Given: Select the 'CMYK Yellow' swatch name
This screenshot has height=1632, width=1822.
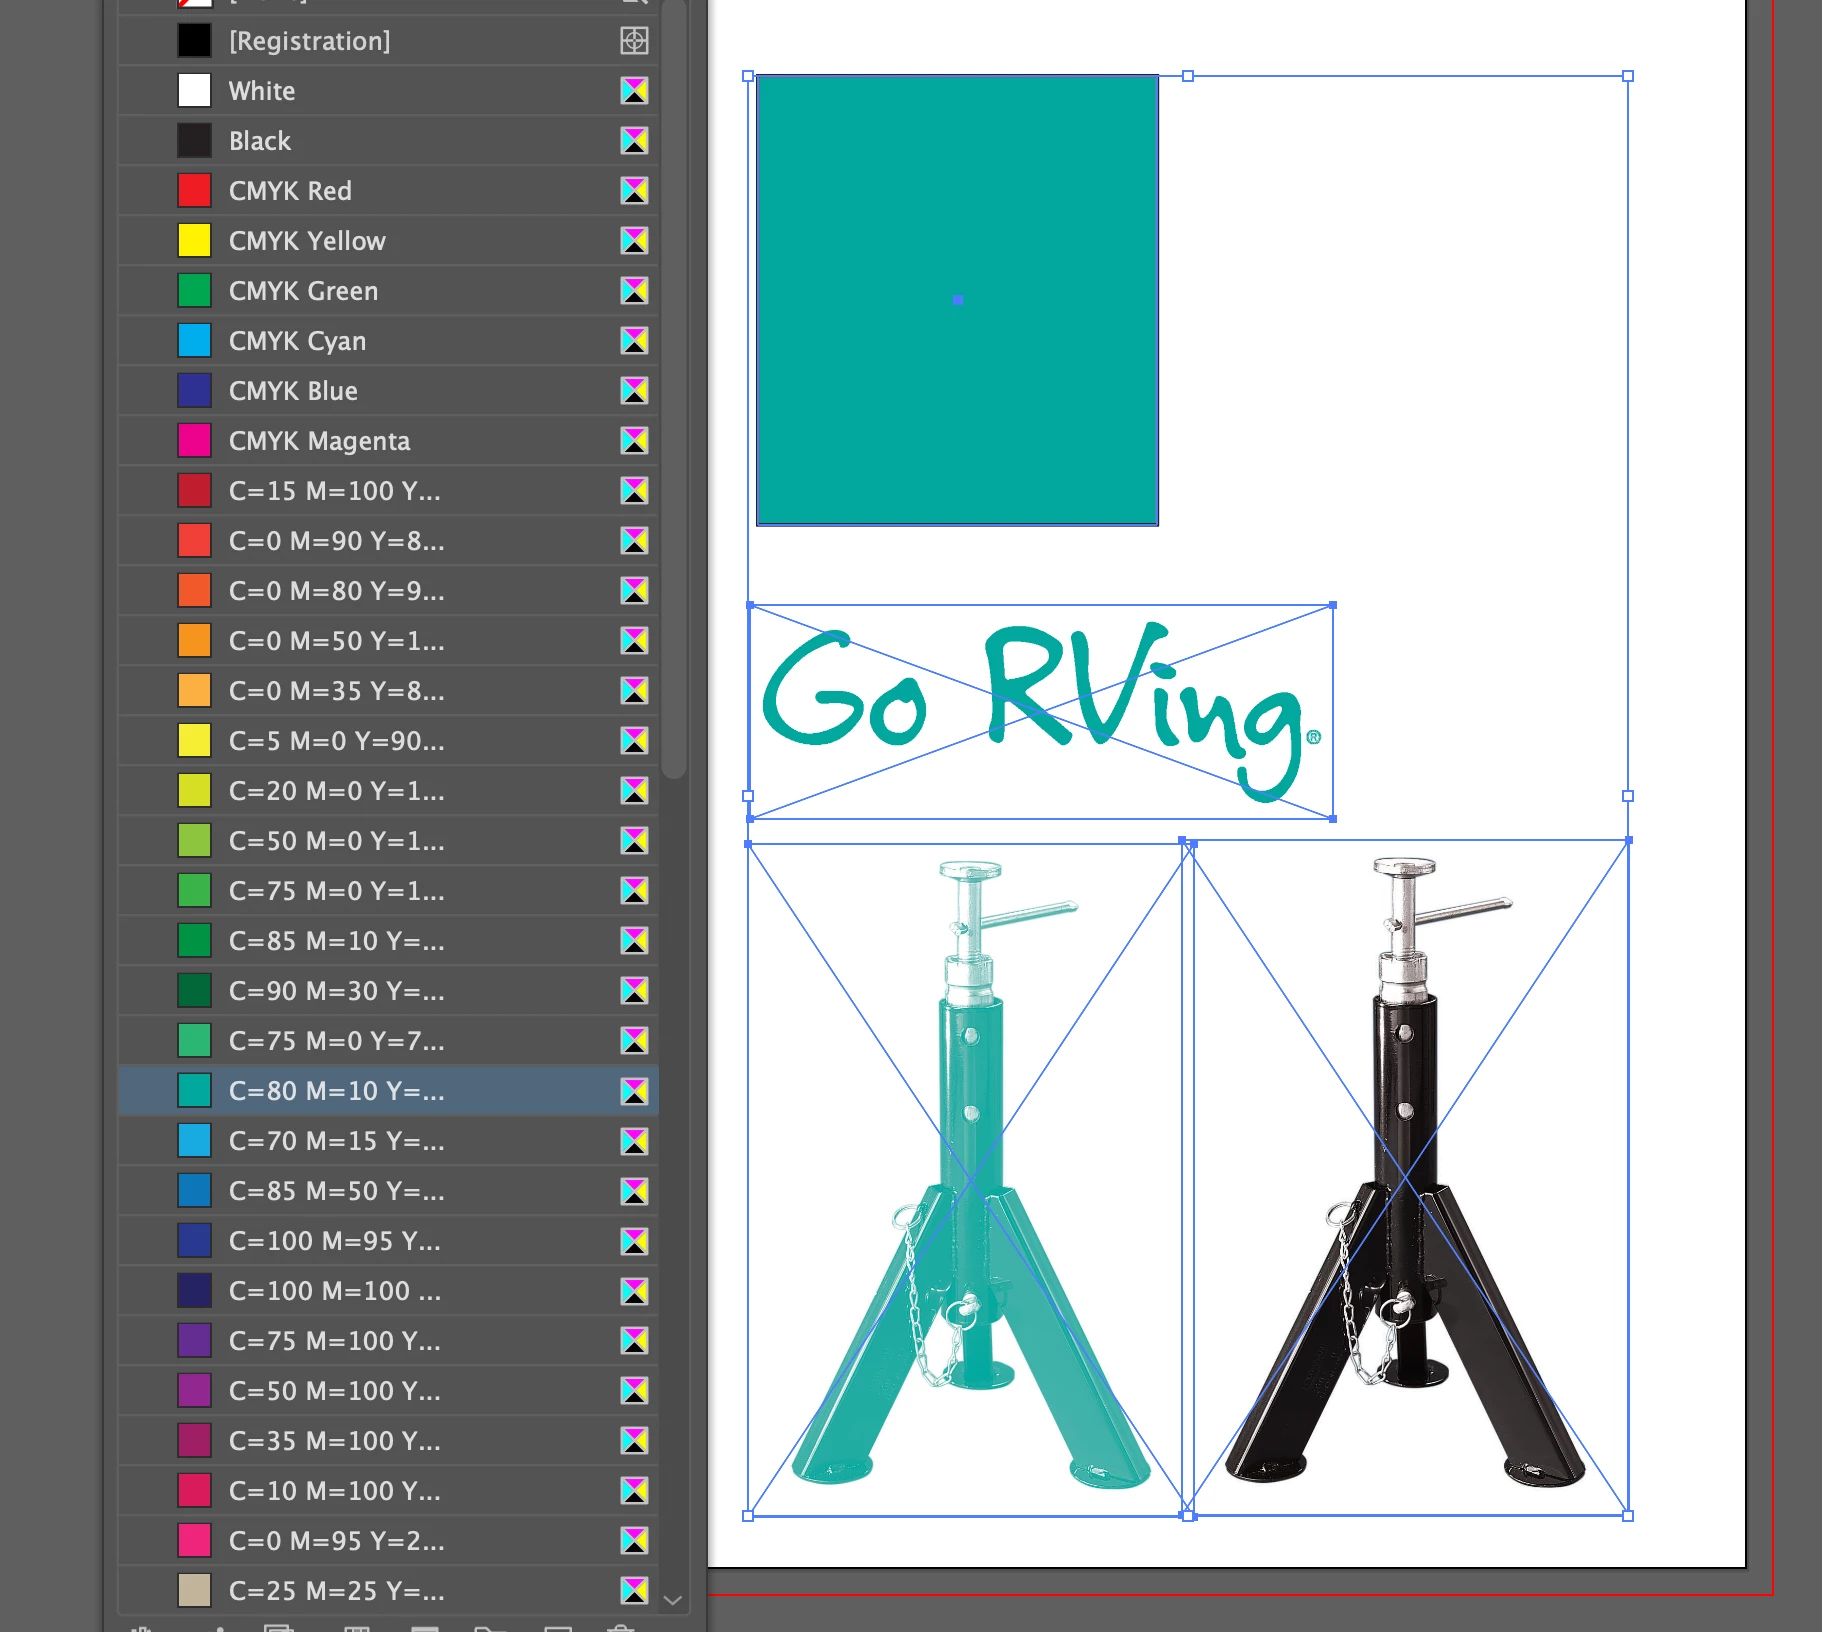Looking at the screenshot, I should [x=307, y=241].
